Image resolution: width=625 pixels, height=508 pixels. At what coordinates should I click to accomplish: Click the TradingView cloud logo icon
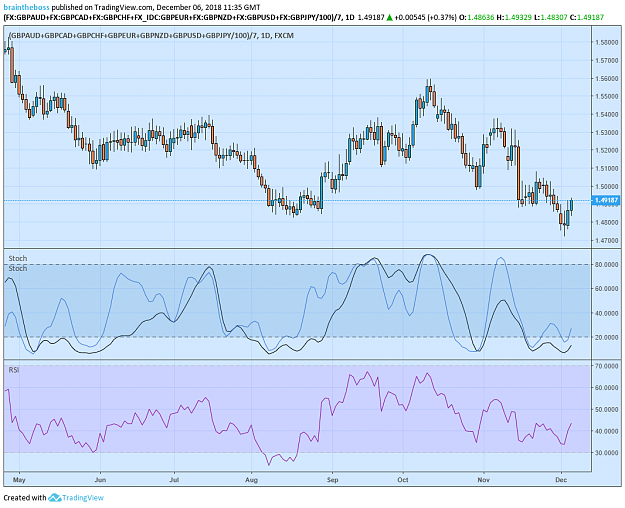point(55,498)
